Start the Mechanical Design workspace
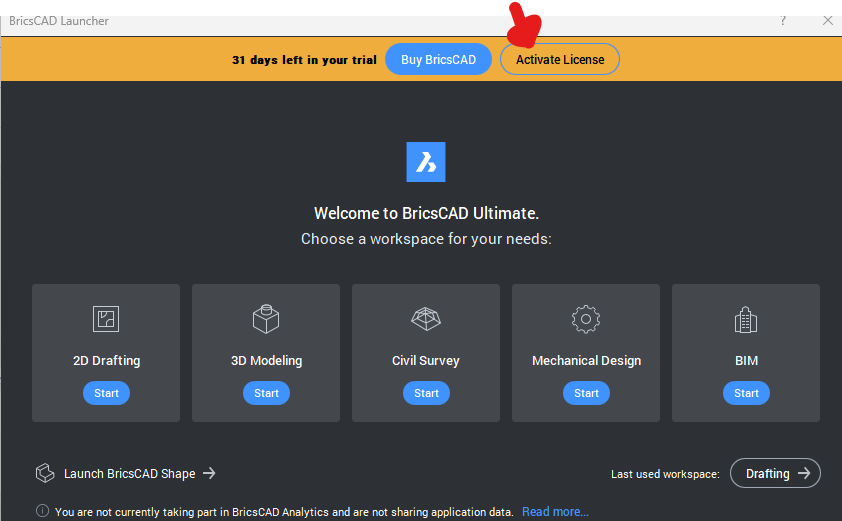The image size is (842, 521). pyautogui.click(x=586, y=393)
